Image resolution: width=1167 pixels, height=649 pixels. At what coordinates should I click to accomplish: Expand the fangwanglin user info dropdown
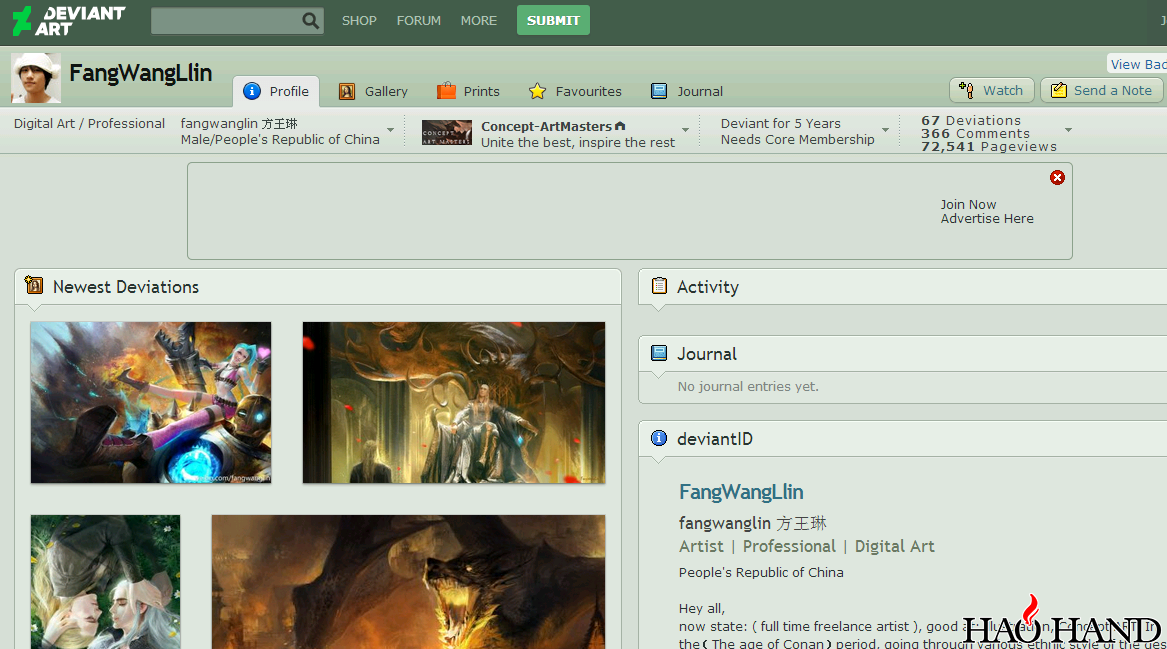tap(390, 130)
